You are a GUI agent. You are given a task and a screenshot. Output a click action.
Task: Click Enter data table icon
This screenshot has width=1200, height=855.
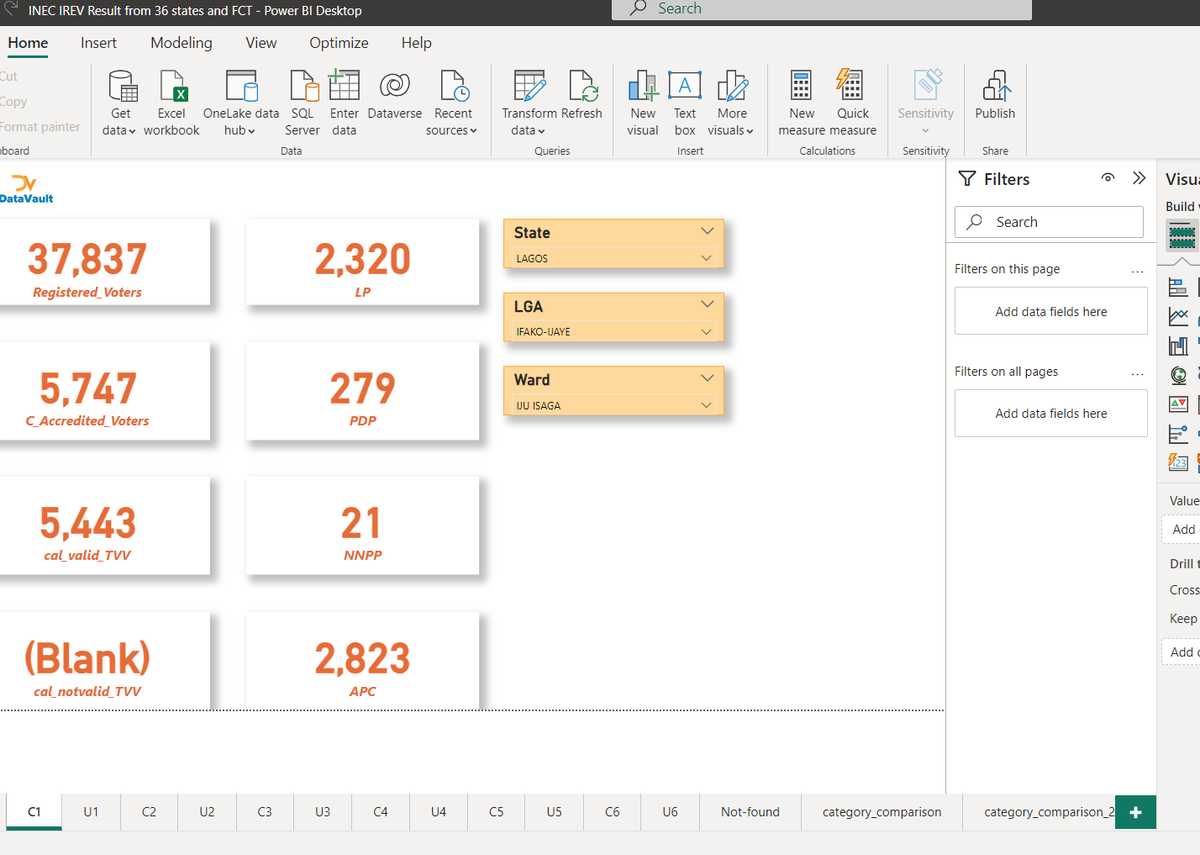click(344, 86)
